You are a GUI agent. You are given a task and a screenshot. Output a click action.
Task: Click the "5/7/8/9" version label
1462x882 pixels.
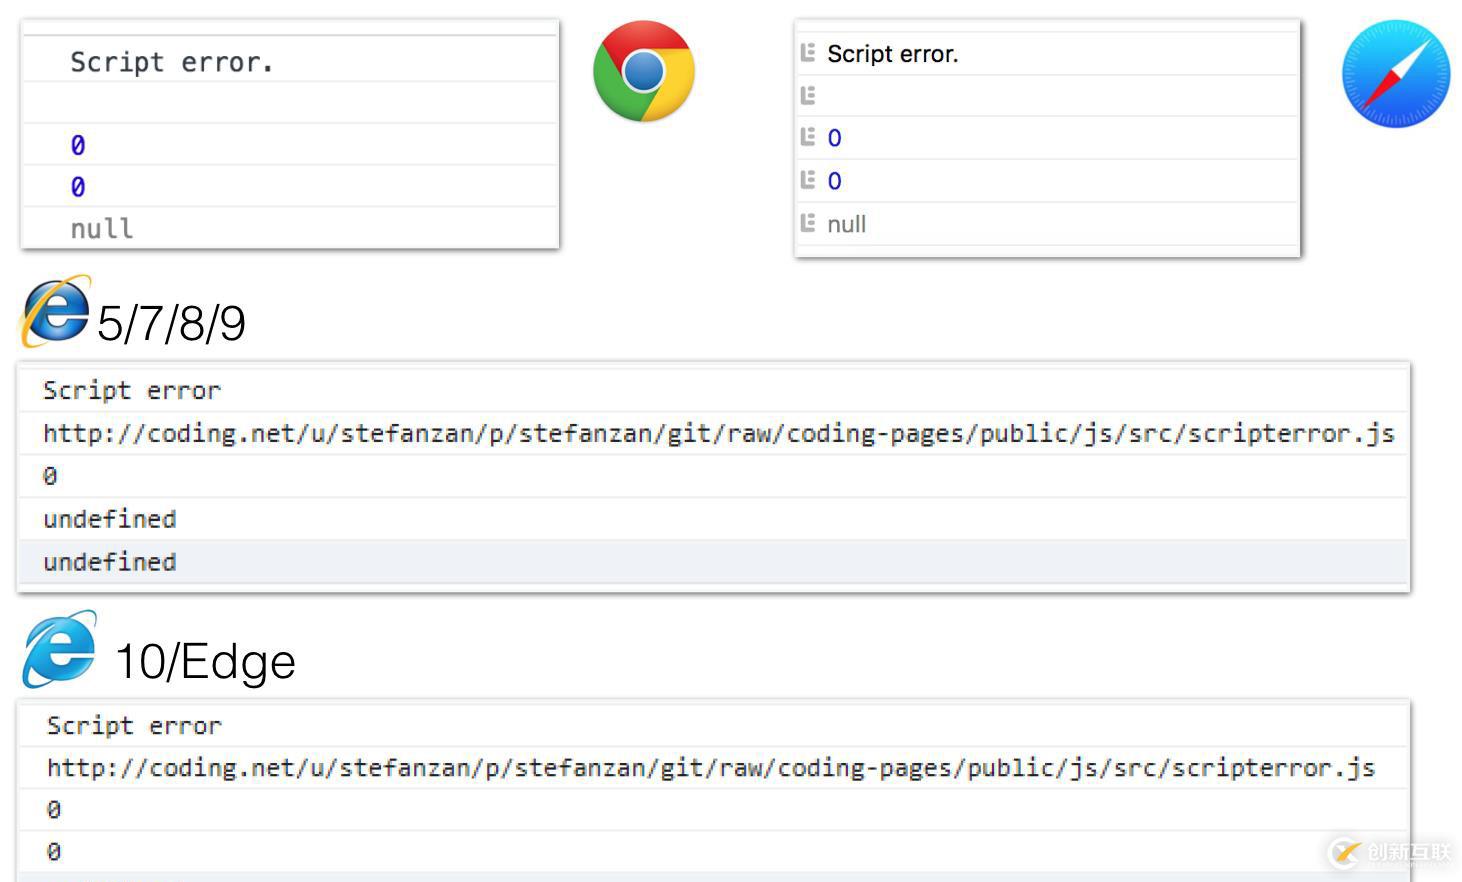click(x=171, y=323)
